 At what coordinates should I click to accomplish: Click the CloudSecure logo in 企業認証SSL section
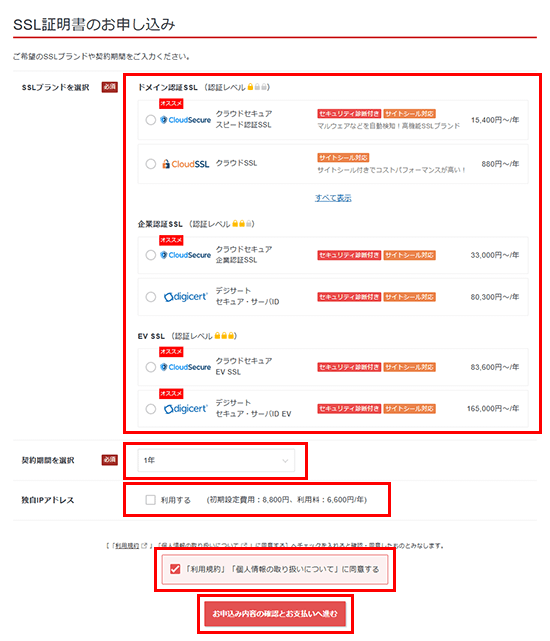tap(186, 255)
